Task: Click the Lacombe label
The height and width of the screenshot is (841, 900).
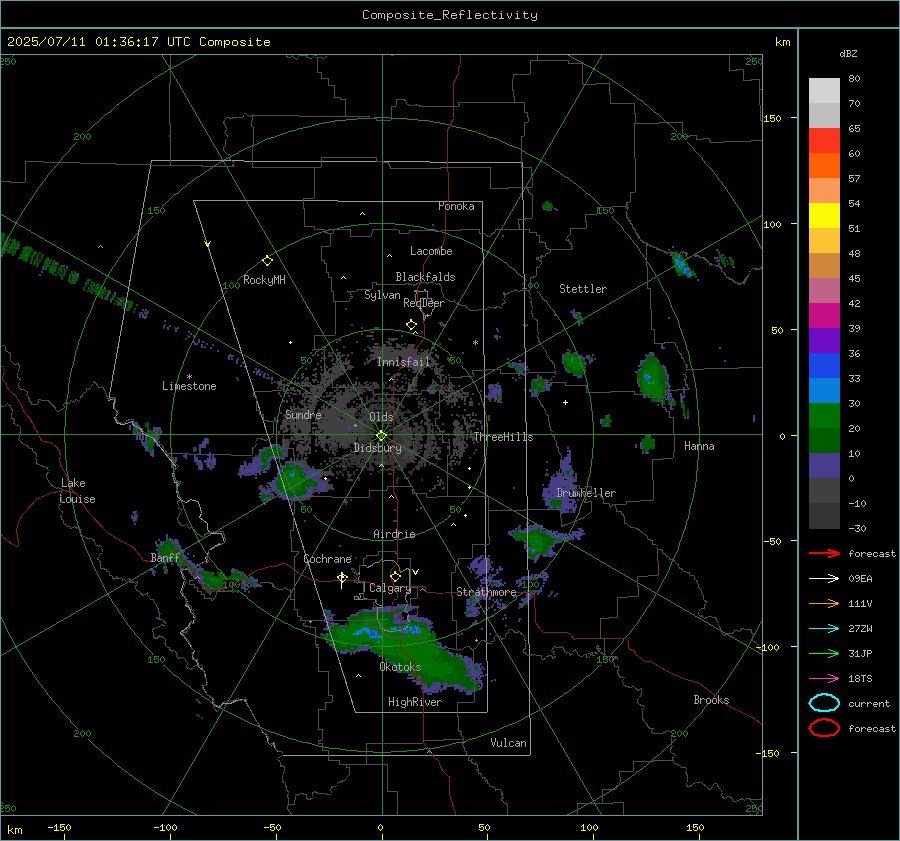Action: 431,251
